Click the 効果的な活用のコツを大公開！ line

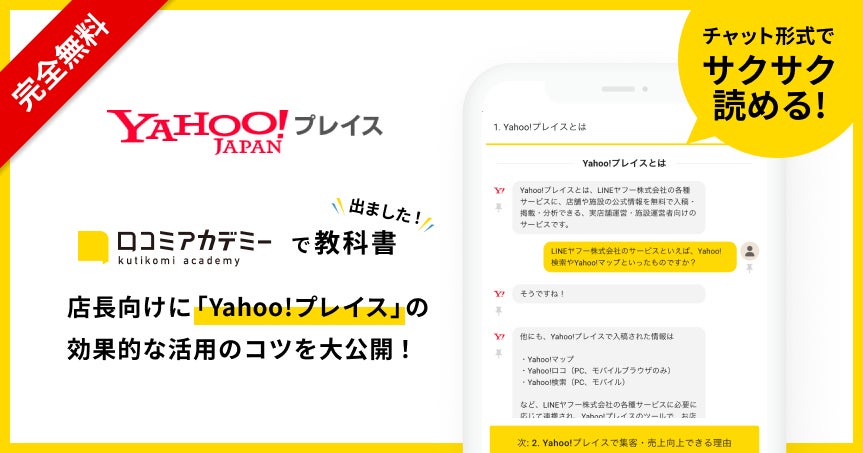point(239,350)
